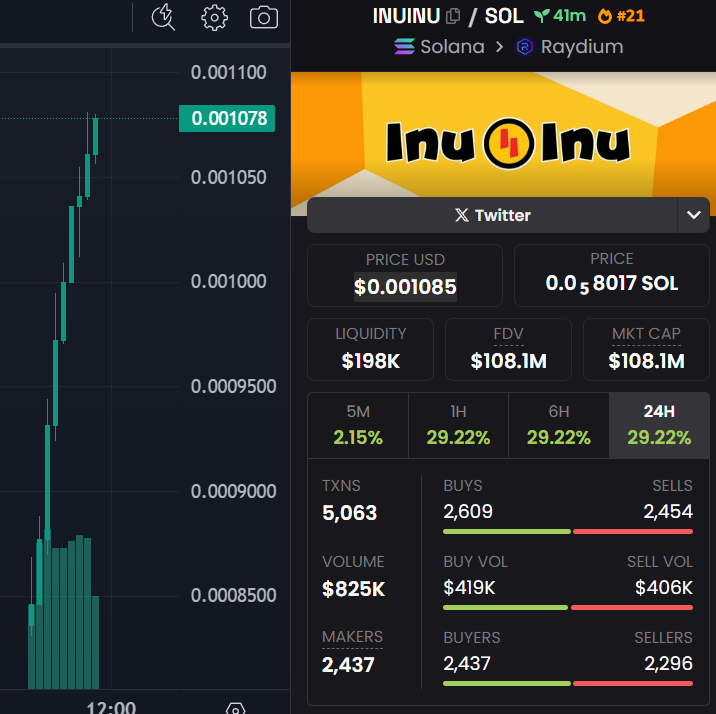Open the time axis settings icon below chart

pos(236,709)
